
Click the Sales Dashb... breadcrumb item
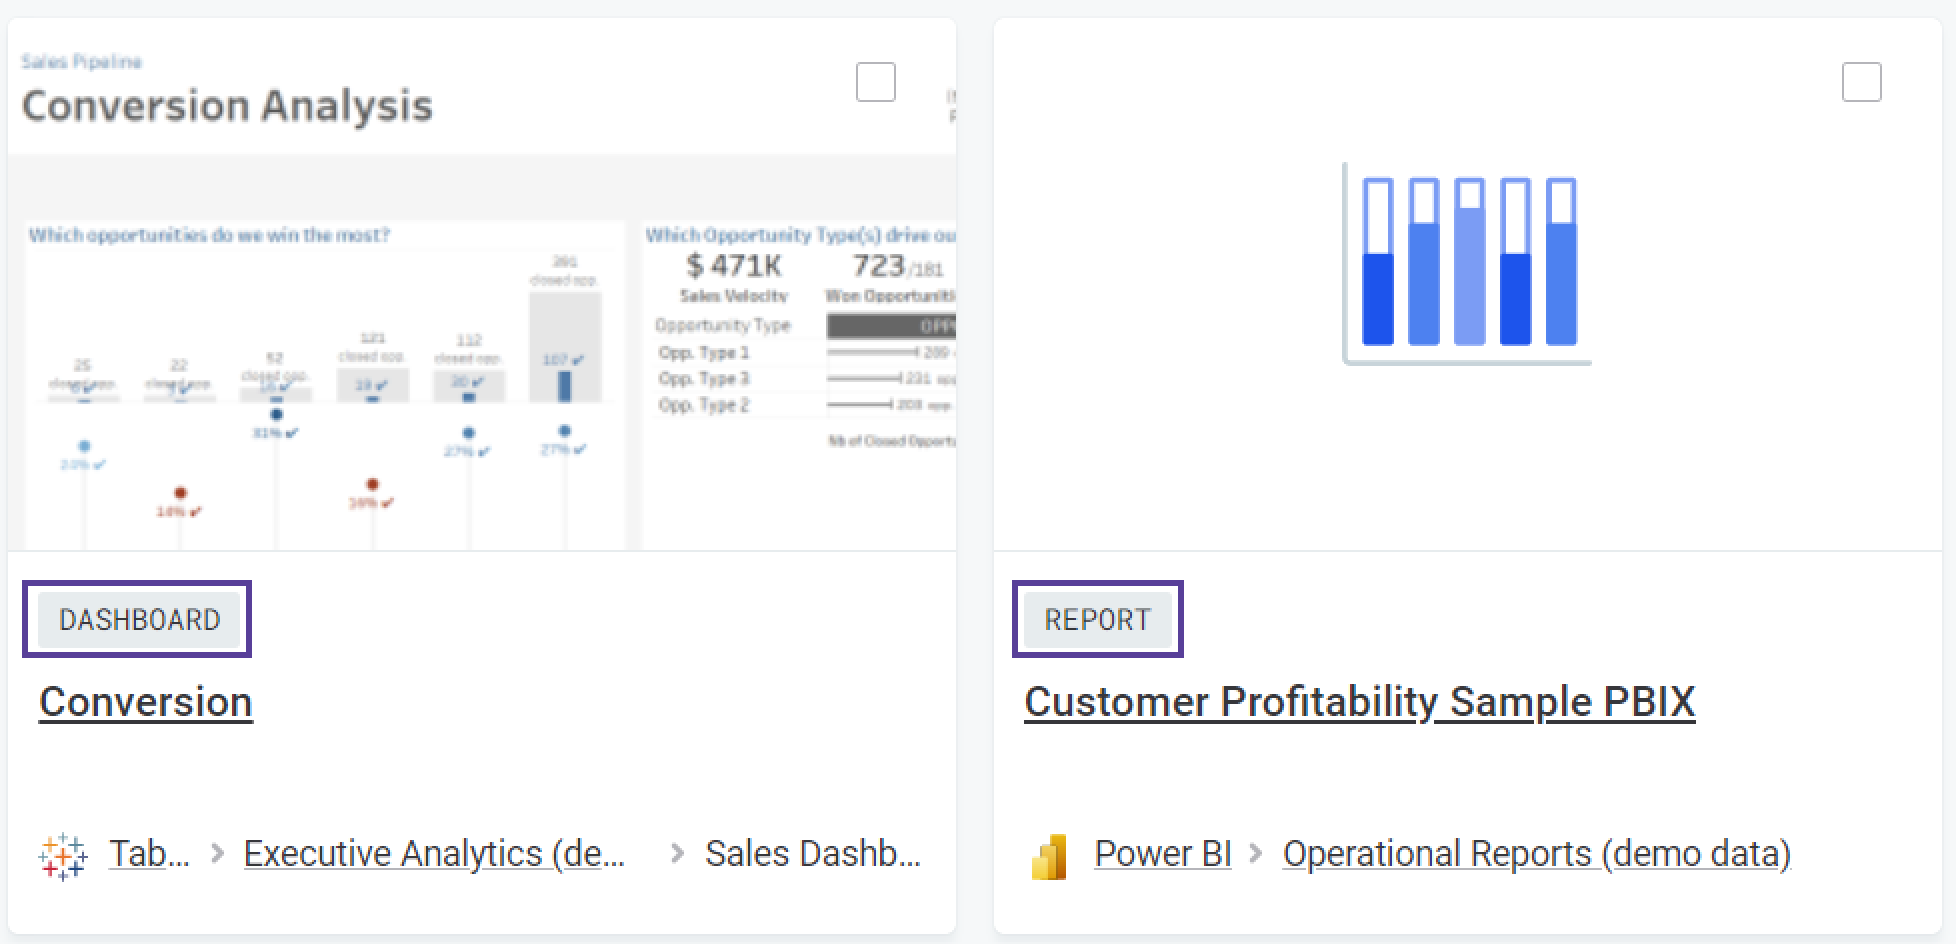pyautogui.click(x=812, y=854)
